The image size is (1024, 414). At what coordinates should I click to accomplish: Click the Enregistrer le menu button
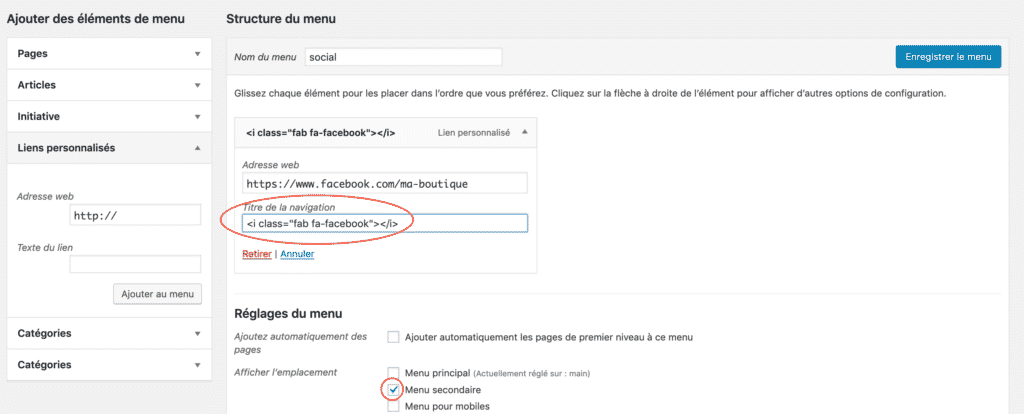tap(947, 57)
